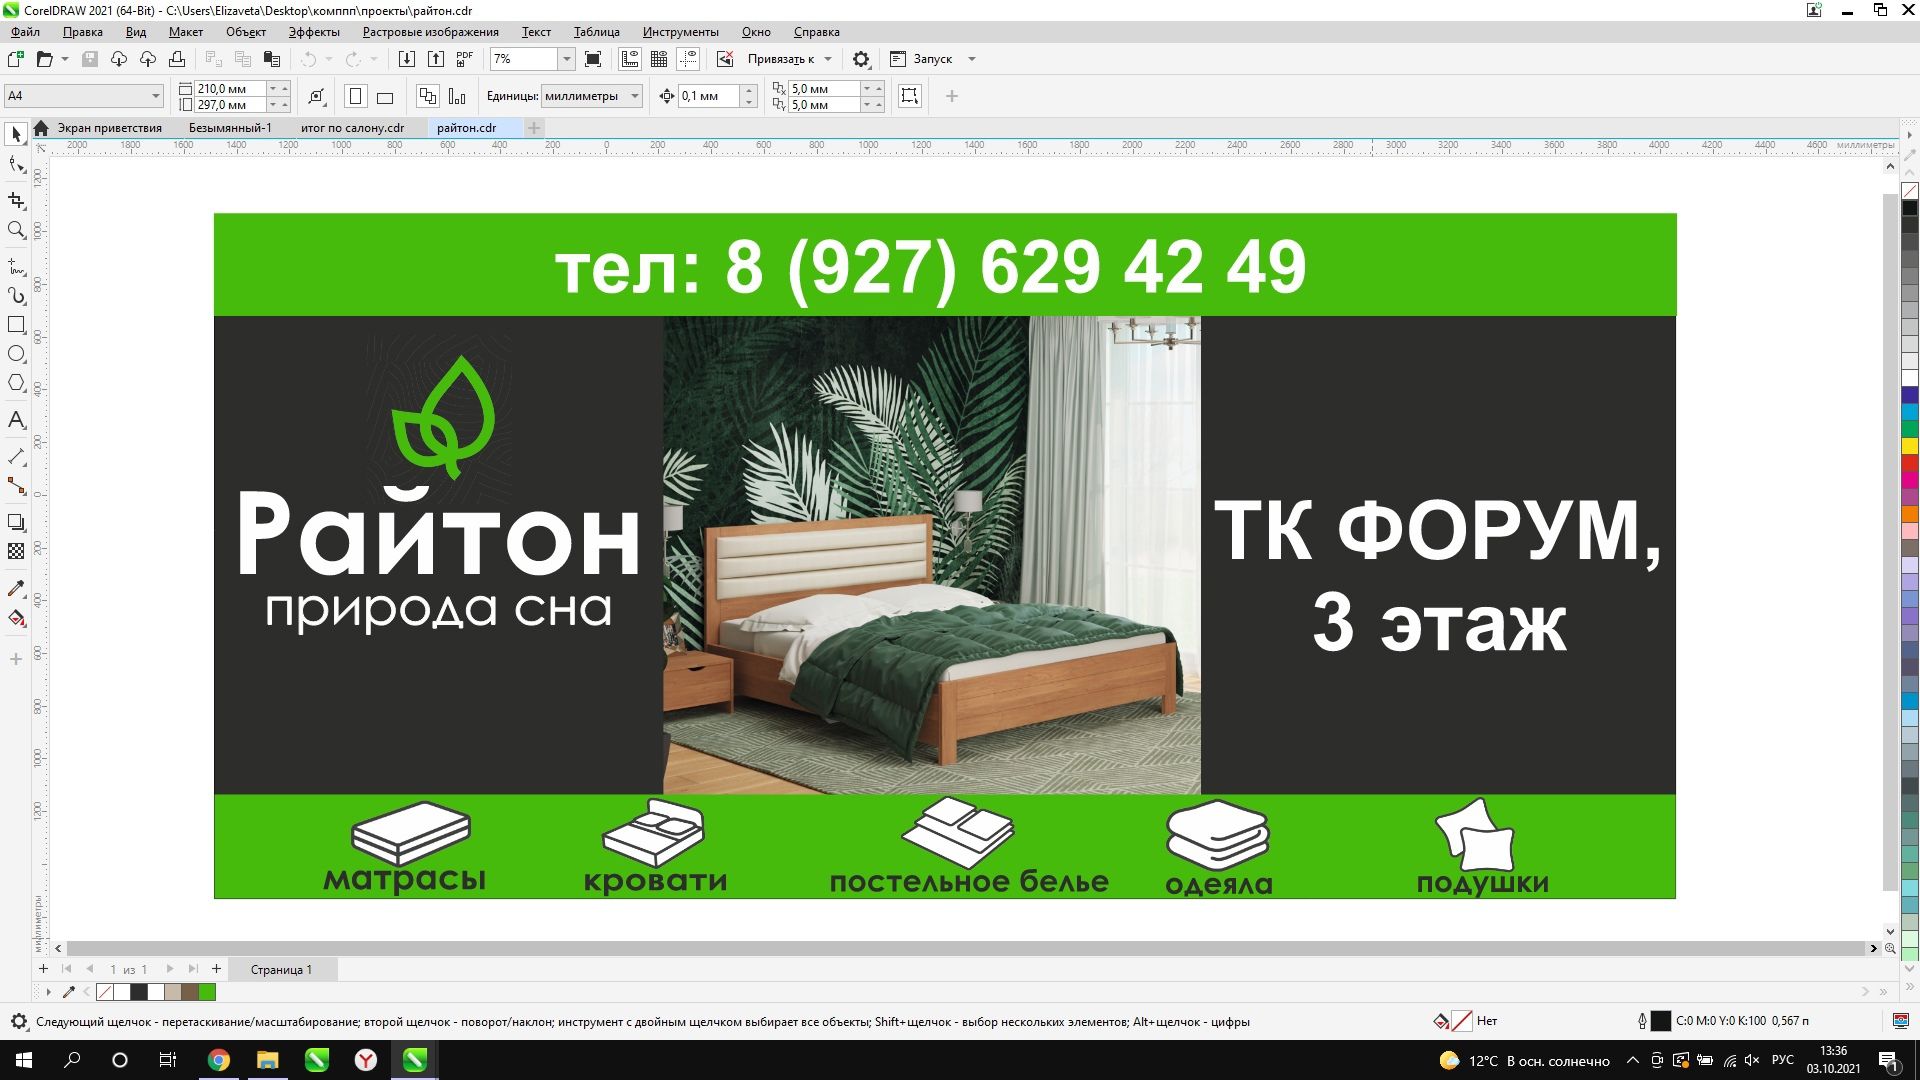Open the page width 210,0 мм dropdown arrow
1920x1080 pixels.
click(x=272, y=89)
